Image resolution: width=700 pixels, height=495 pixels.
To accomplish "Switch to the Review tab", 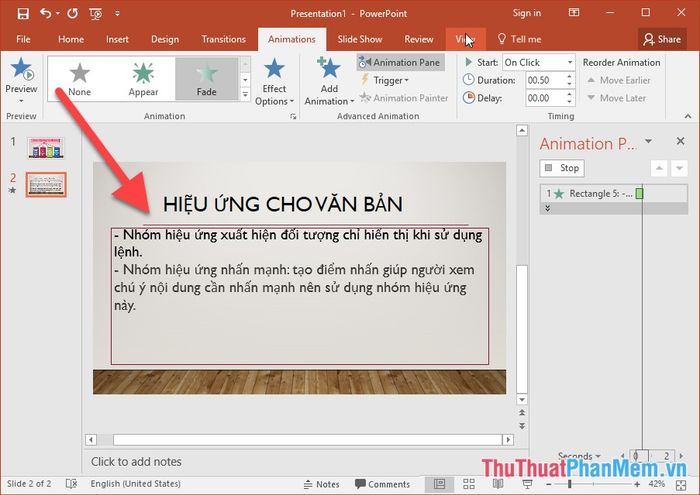I will [418, 39].
